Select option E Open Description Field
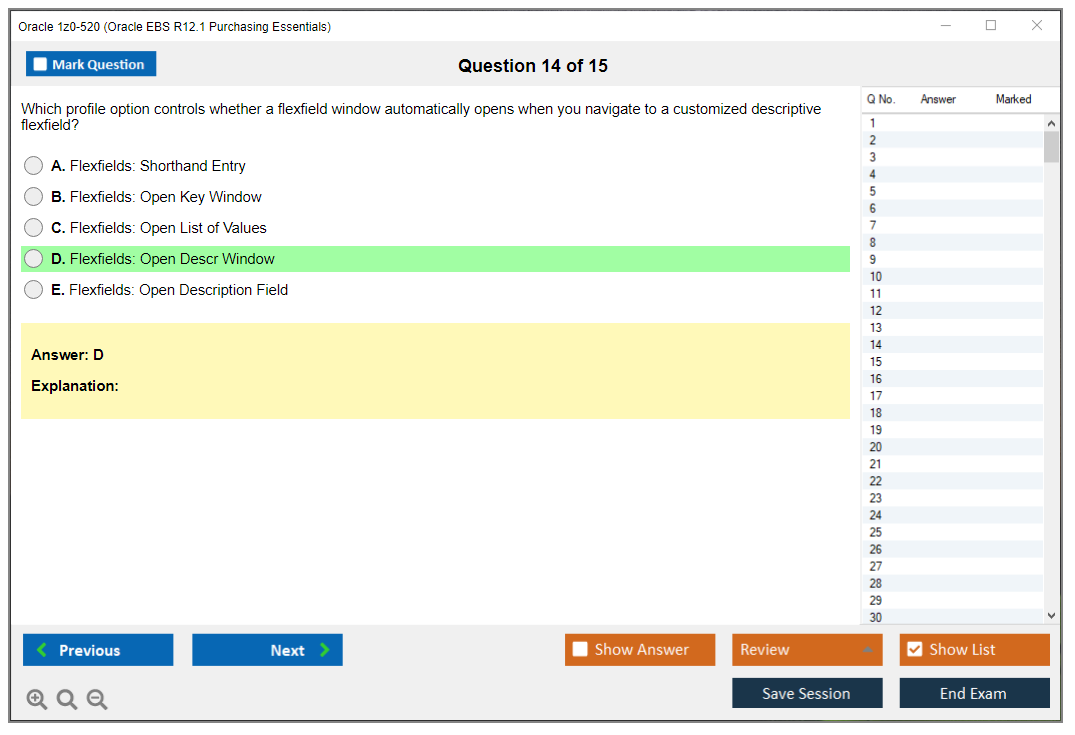The height and width of the screenshot is (735, 1075). pos(34,290)
